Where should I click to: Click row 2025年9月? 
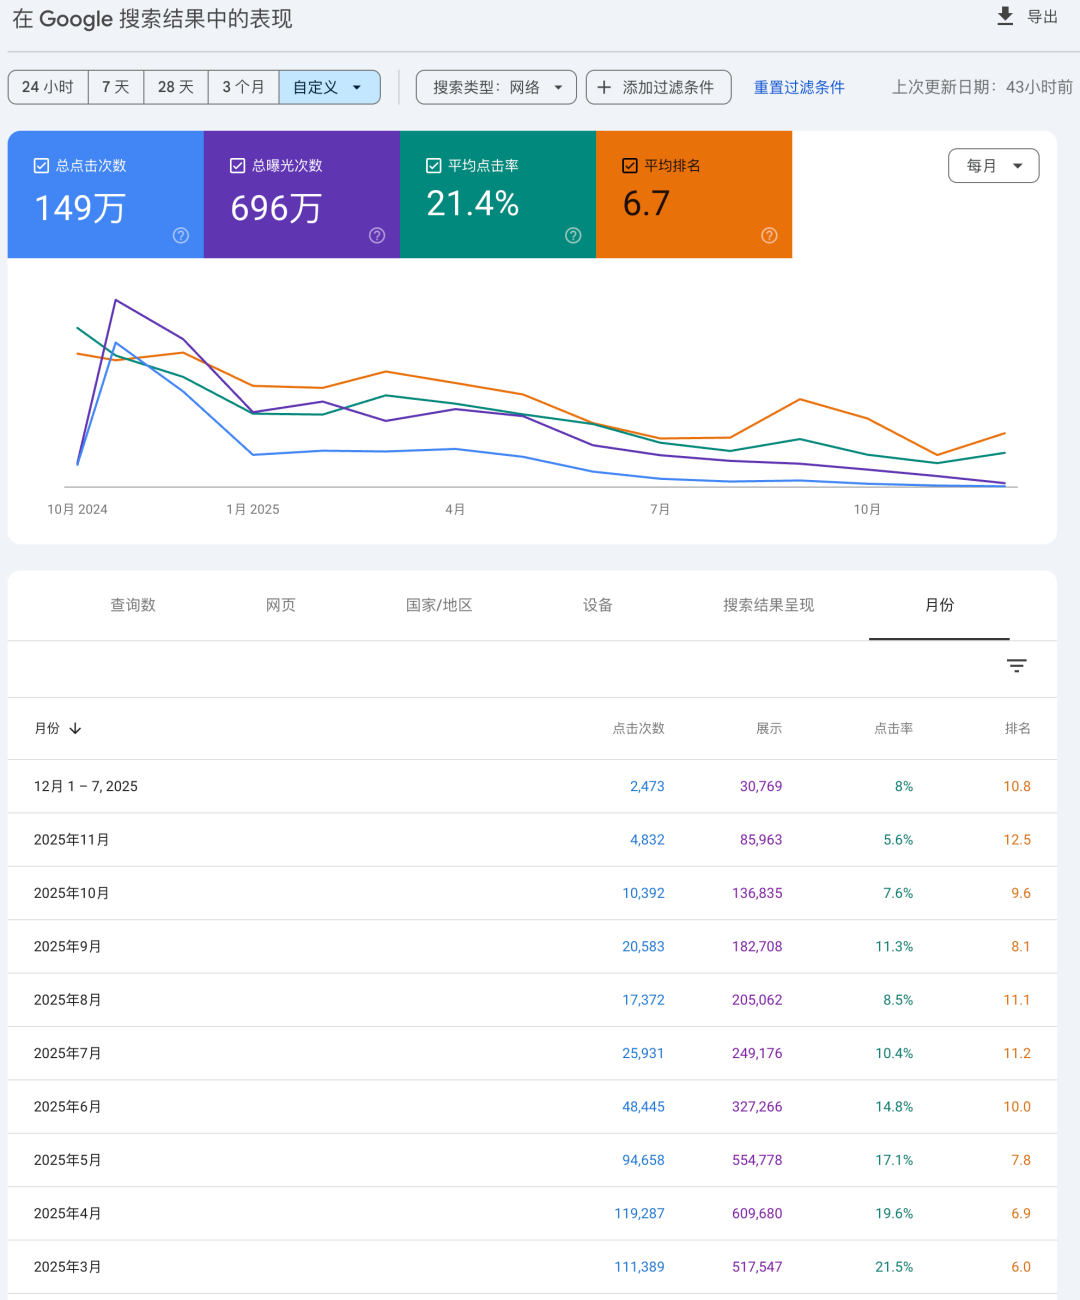(x=532, y=946)
